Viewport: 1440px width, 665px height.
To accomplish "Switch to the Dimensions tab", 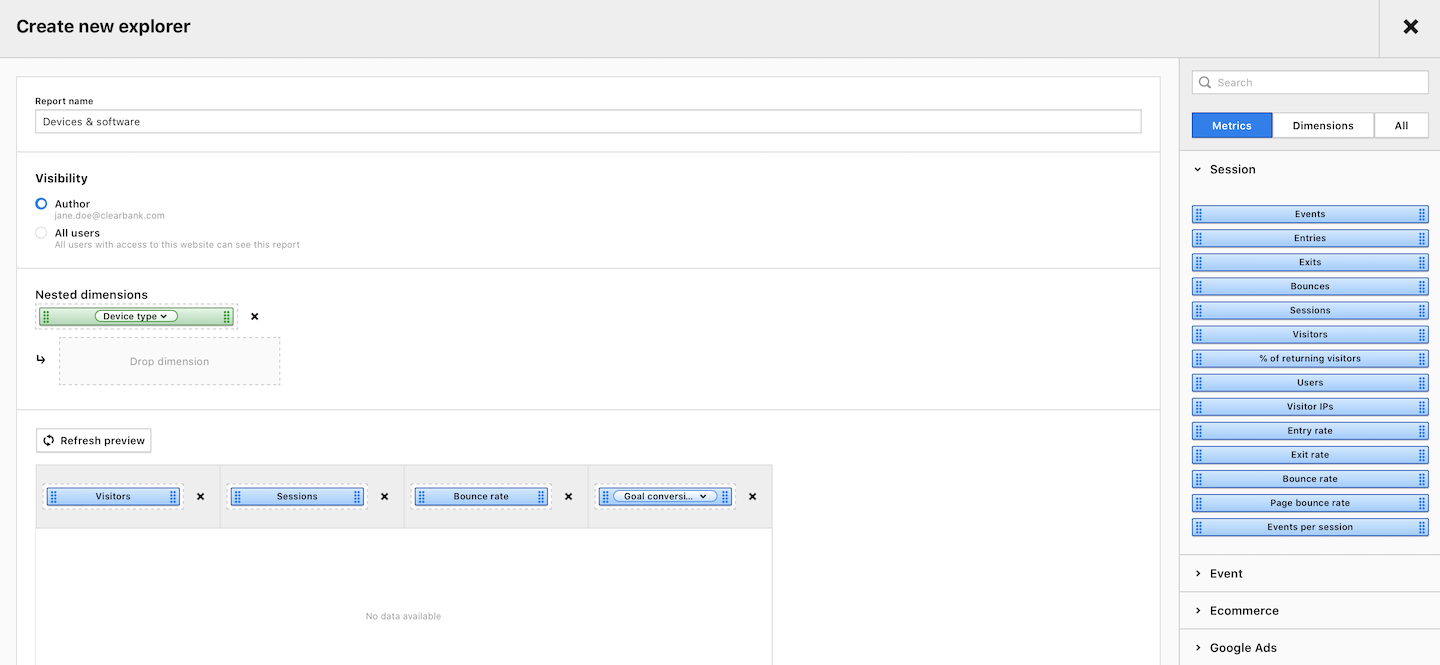I will tap(1323, 125).
